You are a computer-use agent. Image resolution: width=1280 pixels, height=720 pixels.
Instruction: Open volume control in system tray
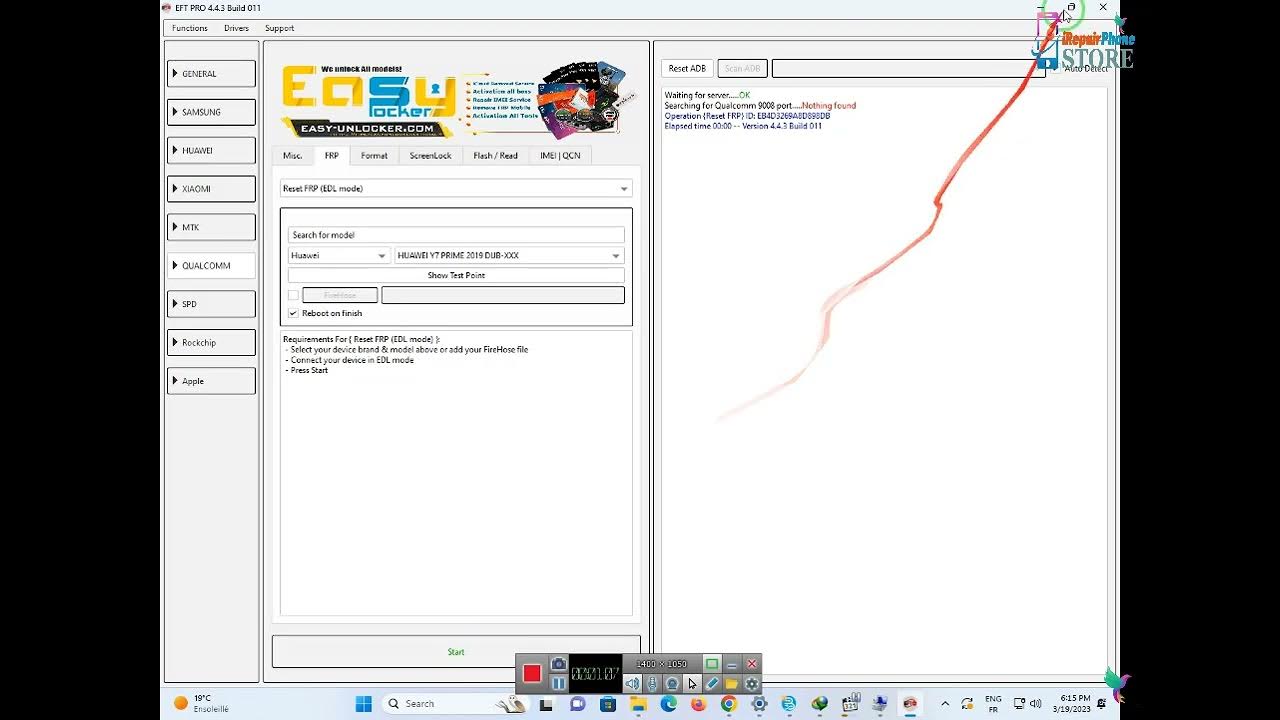pyautogui.click(x=1035, y=704)
